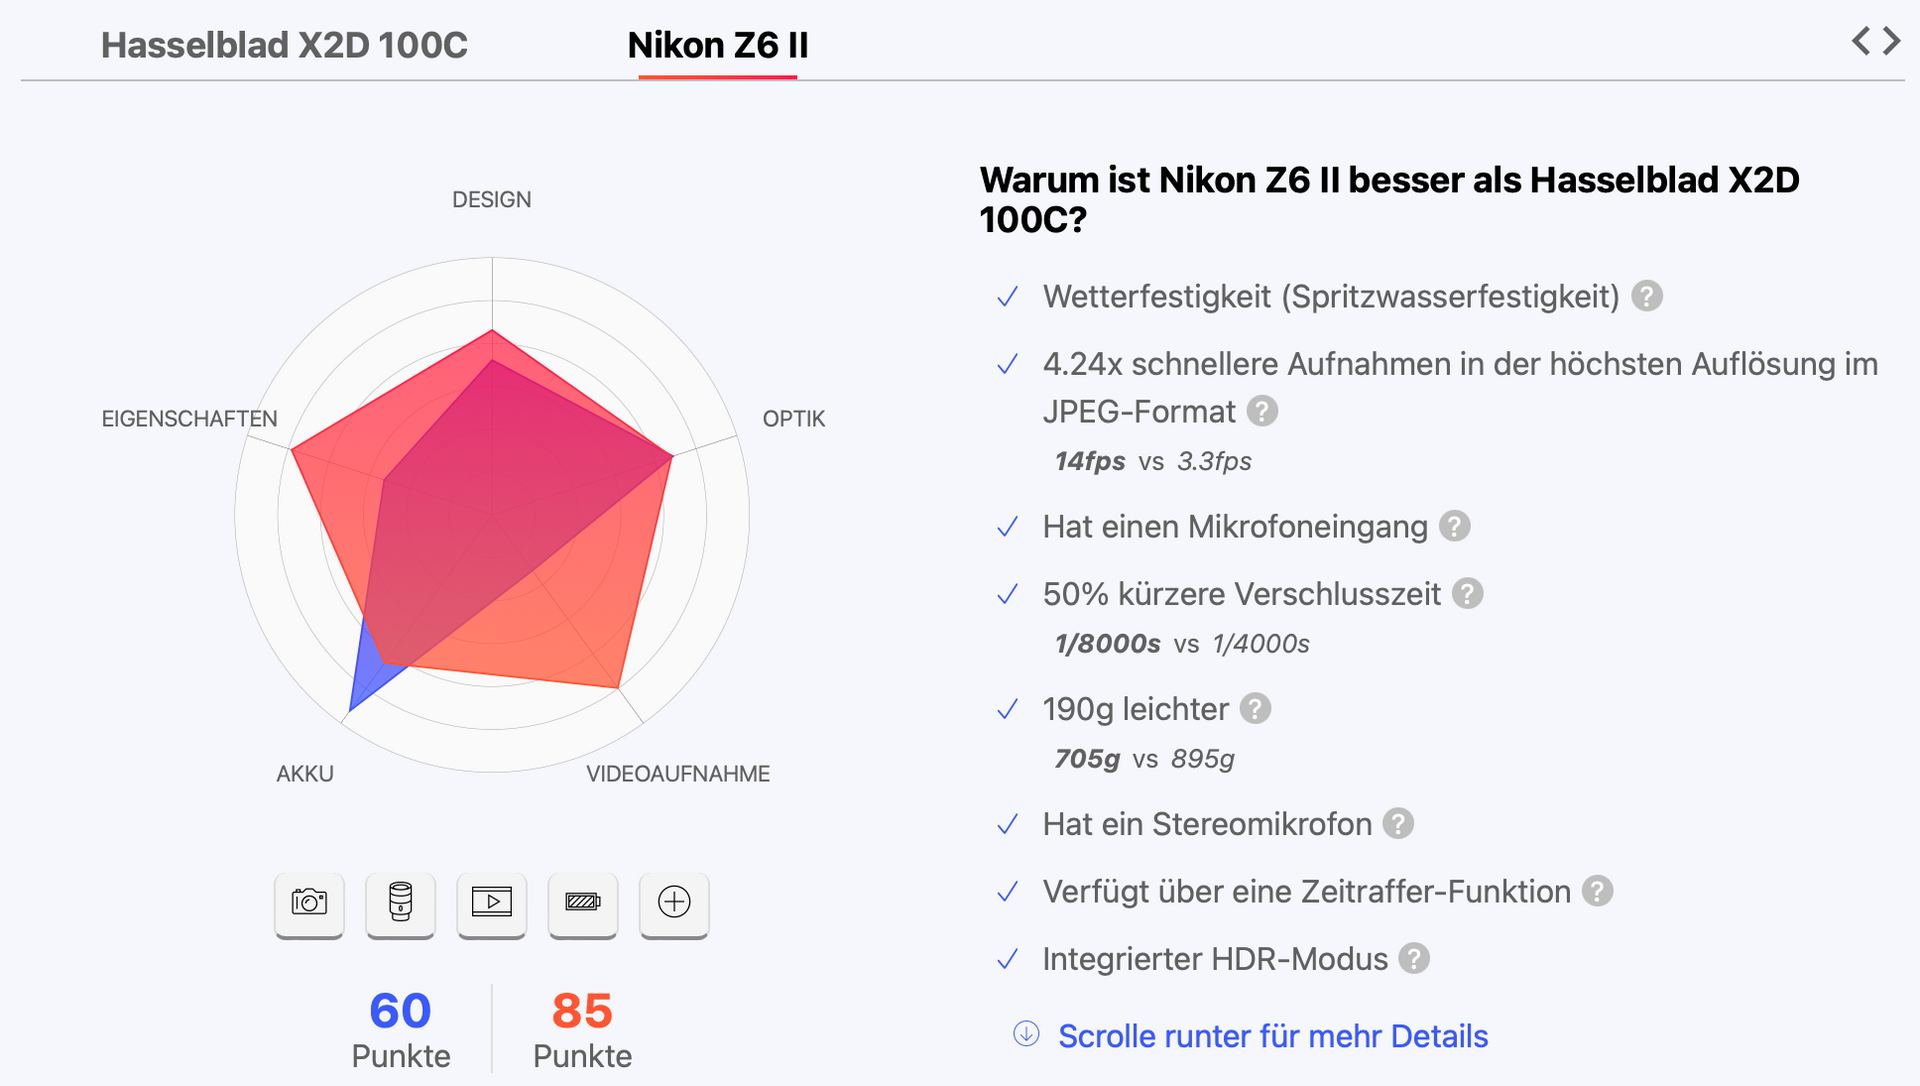Open help icon beside Mikrofoneingang
Viewport: 1920px width, 1086px height.
tap(1455, 527)
